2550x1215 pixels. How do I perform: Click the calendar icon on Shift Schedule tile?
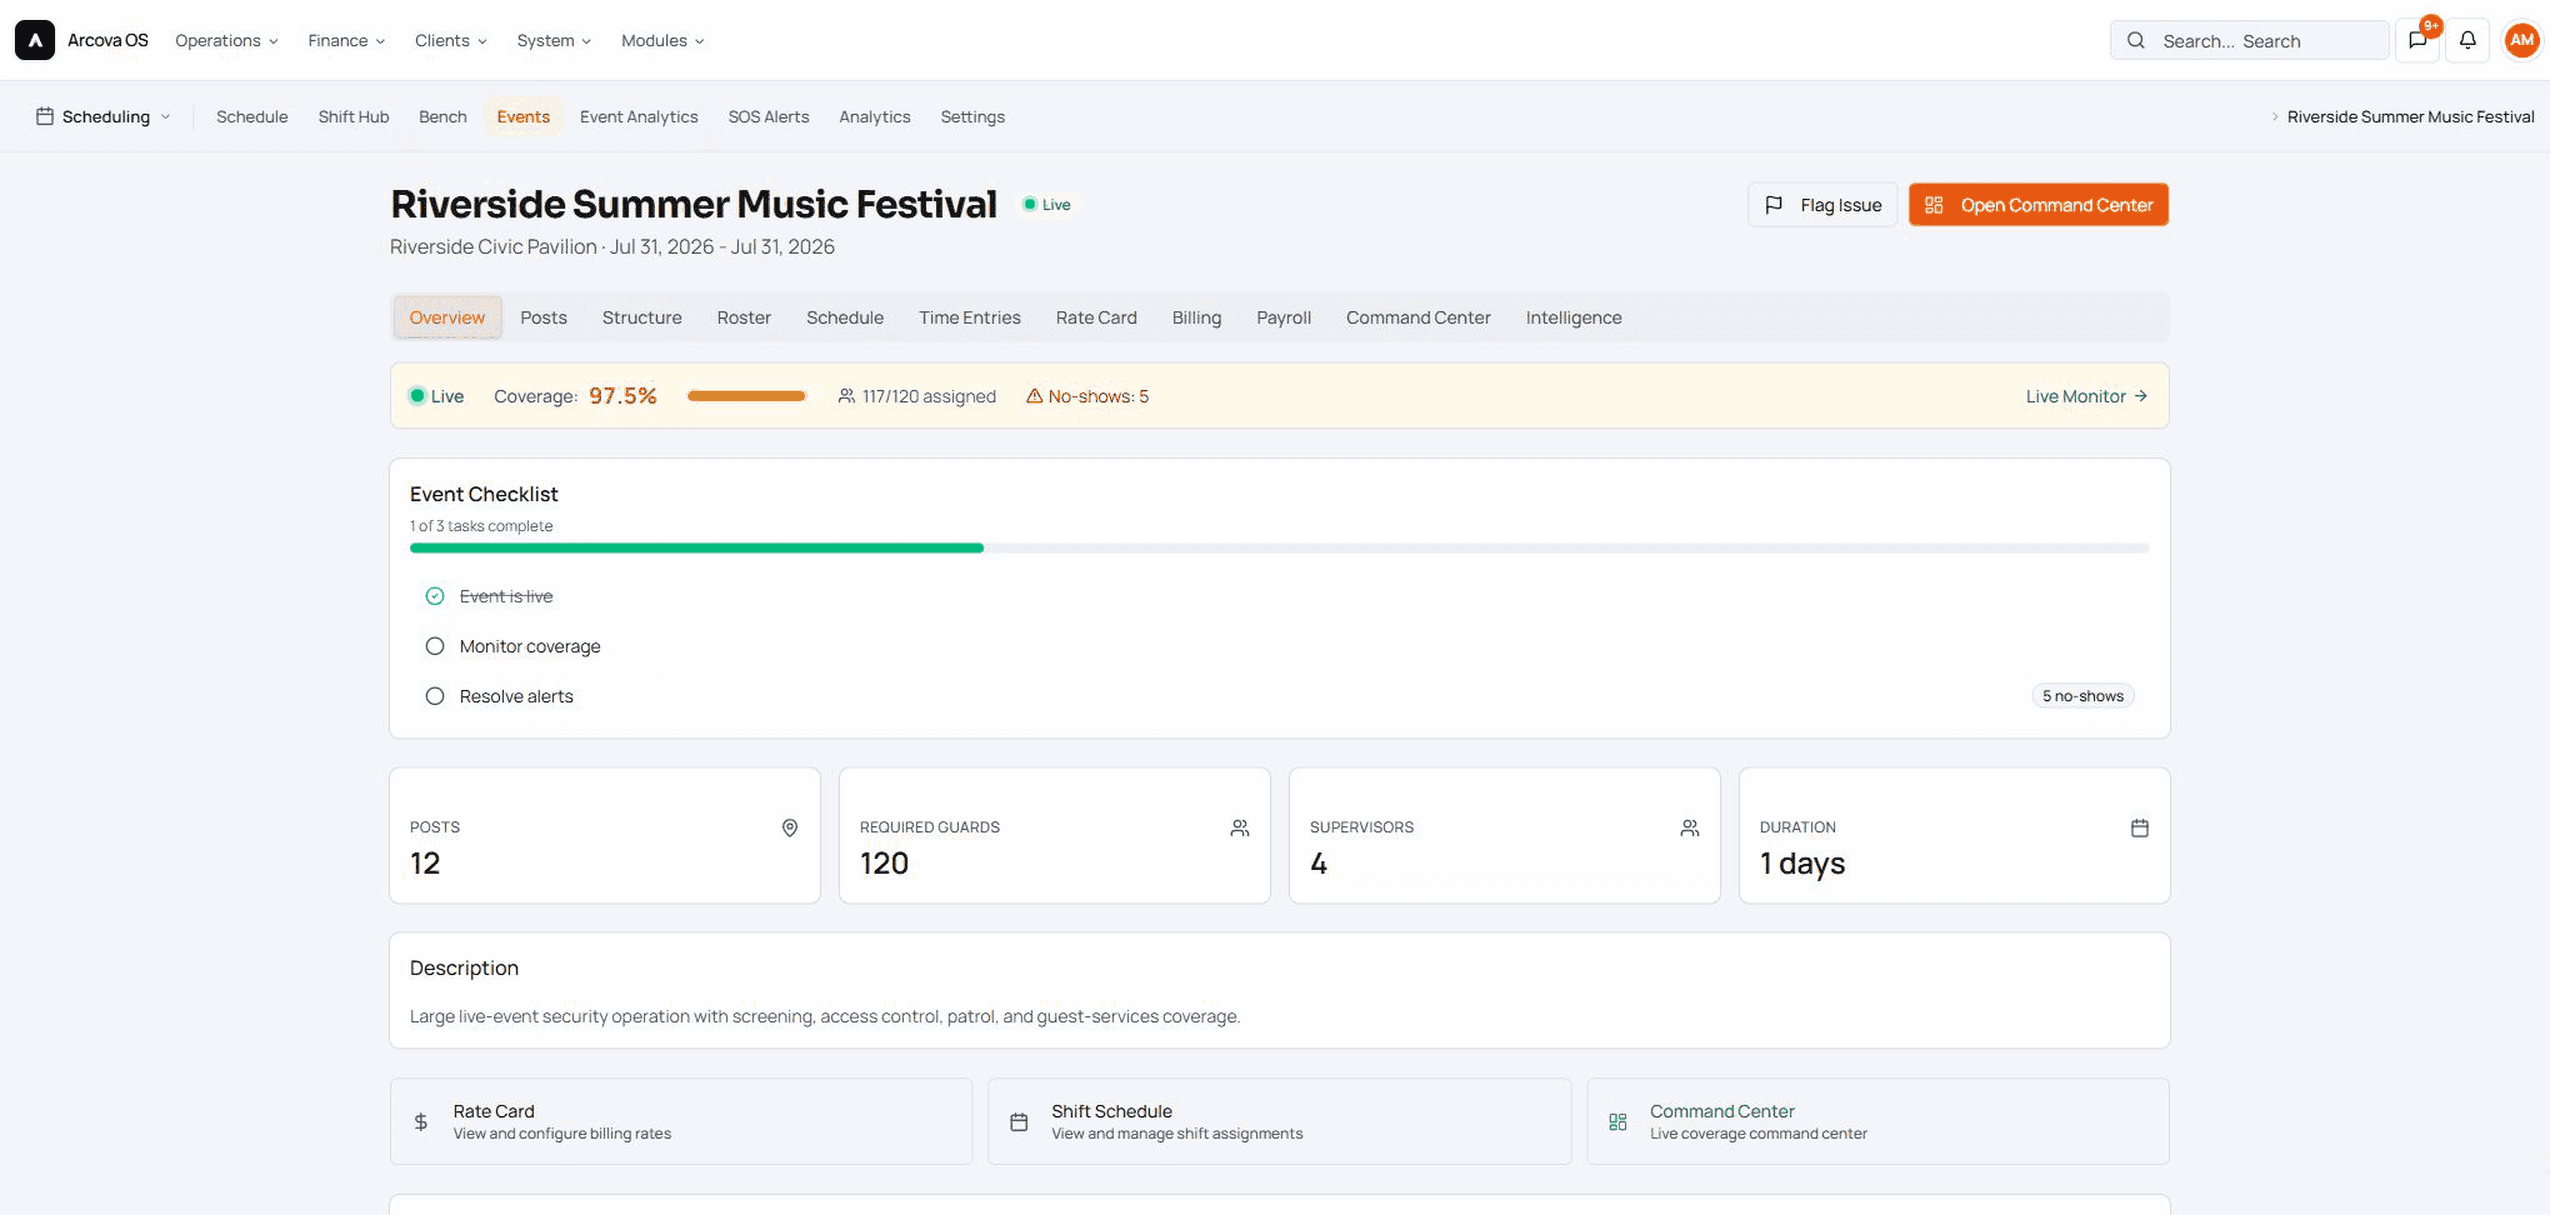(1018, 1122)
